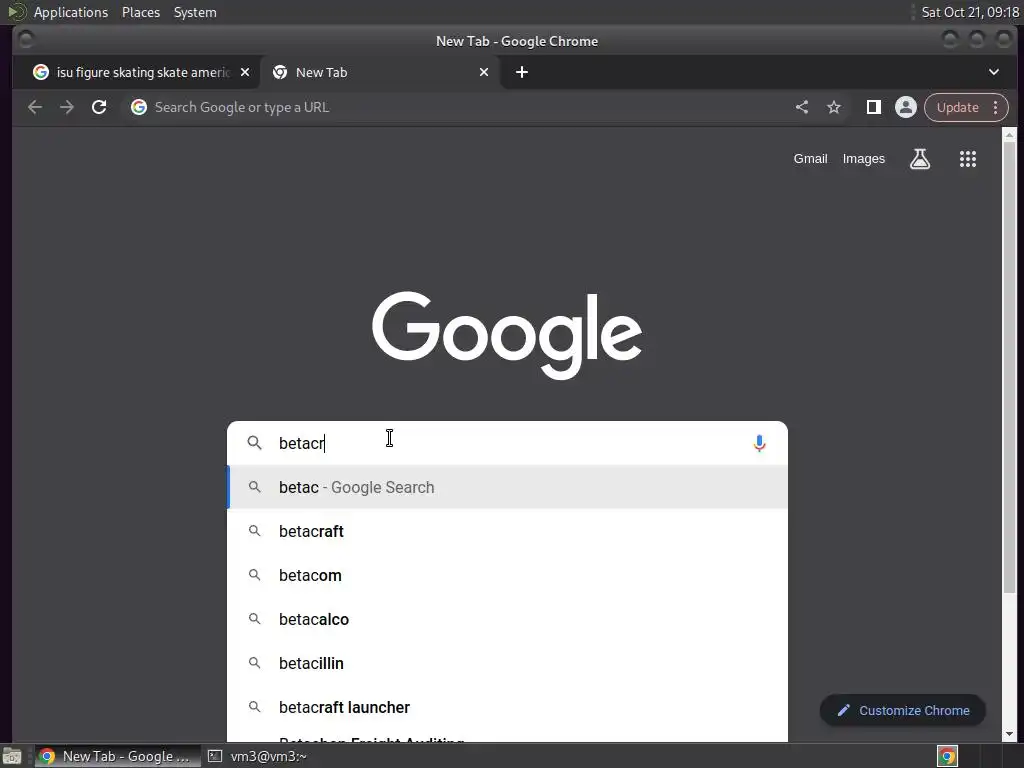Viewport: 1024px width, 768px height.
Task: Open the Places menu
Action: click(x=141, y=12)
